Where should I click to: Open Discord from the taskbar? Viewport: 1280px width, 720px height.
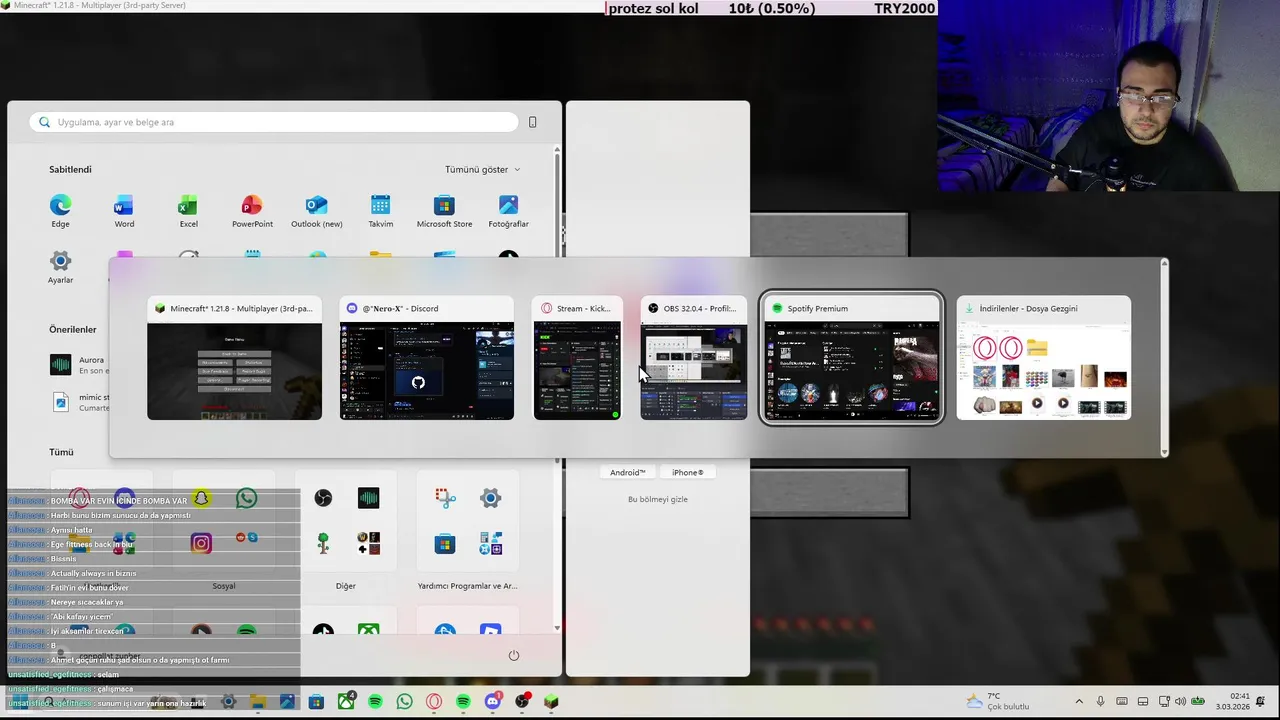492,702
